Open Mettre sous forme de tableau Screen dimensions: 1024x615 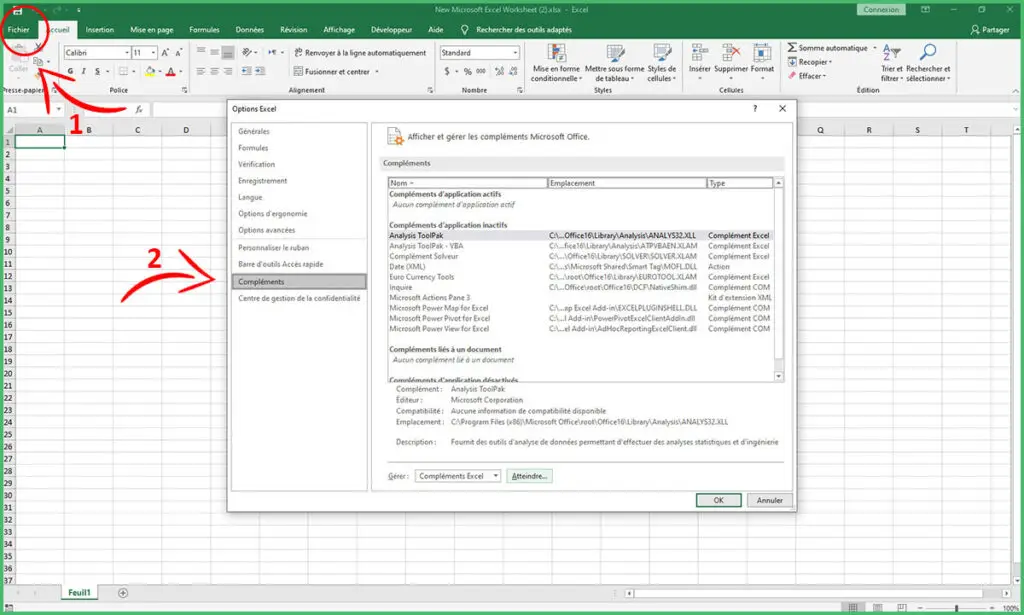(615, 63)
